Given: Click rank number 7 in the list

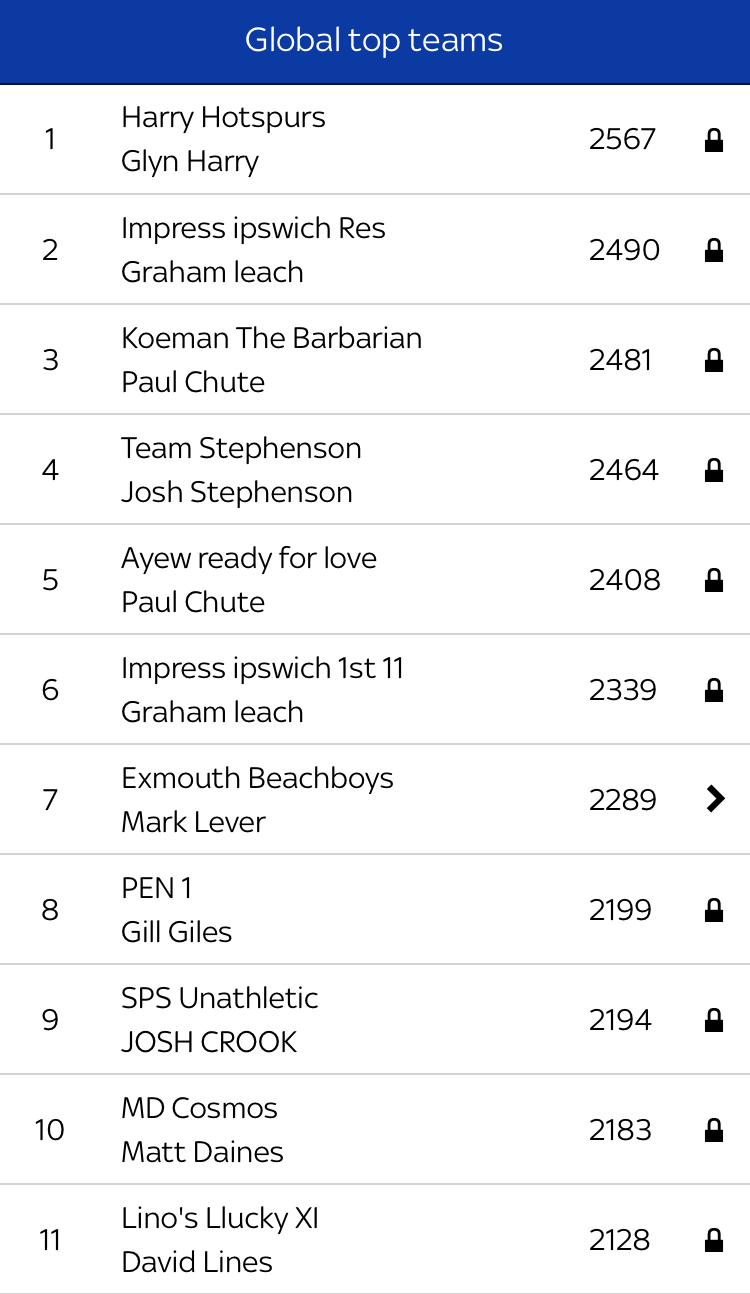Looking at the screenshot, I should (50, 800).
